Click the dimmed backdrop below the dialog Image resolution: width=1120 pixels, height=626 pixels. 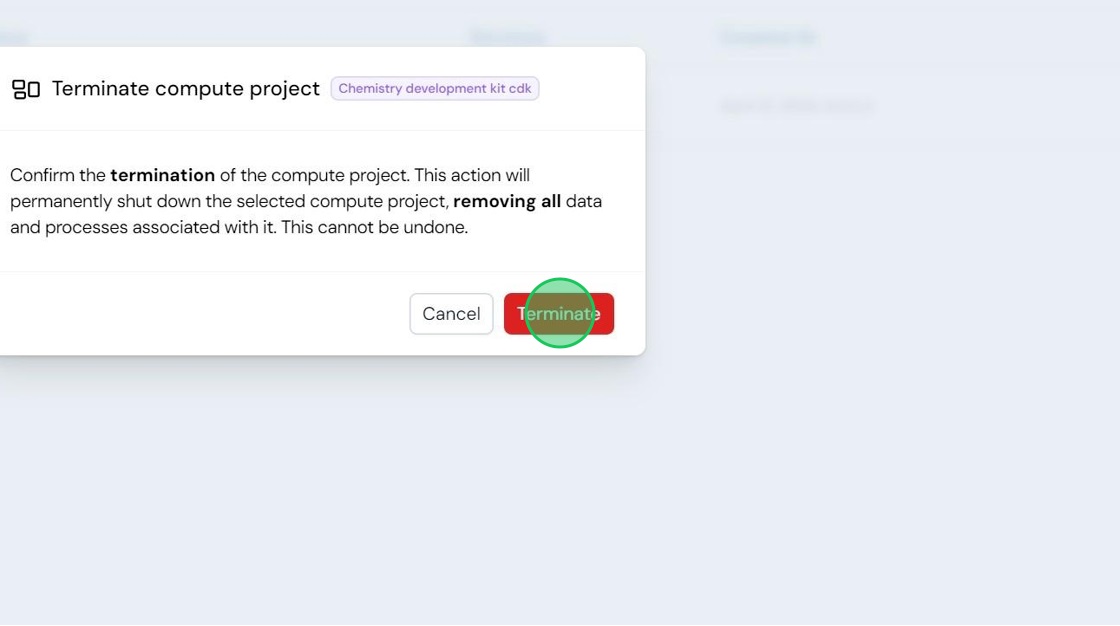click(x=560, y=493)
